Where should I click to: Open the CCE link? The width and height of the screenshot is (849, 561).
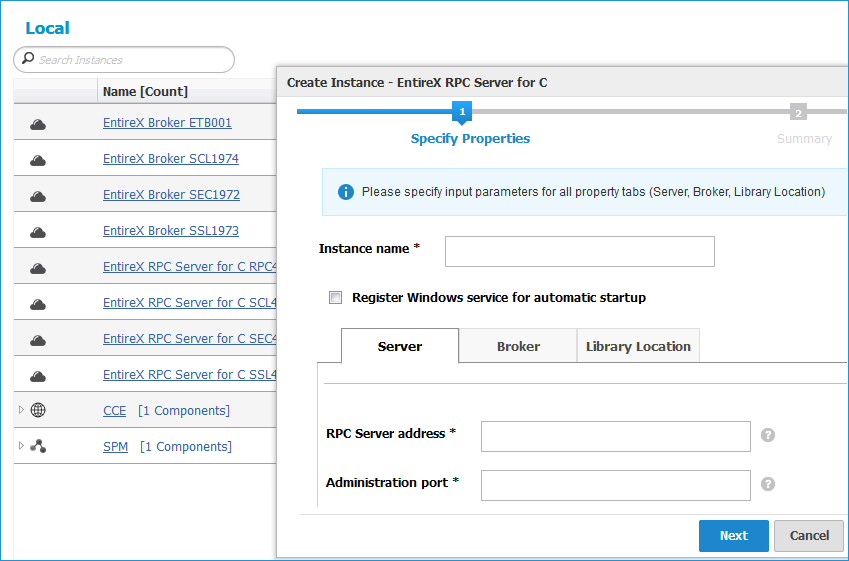click(114, 411)
